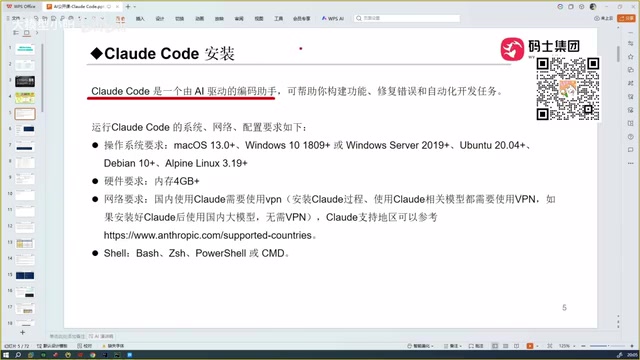Viewport: 640px width, 360px height.
Task: Click the user avatar in title bar
Action: (x=593, y=7)
